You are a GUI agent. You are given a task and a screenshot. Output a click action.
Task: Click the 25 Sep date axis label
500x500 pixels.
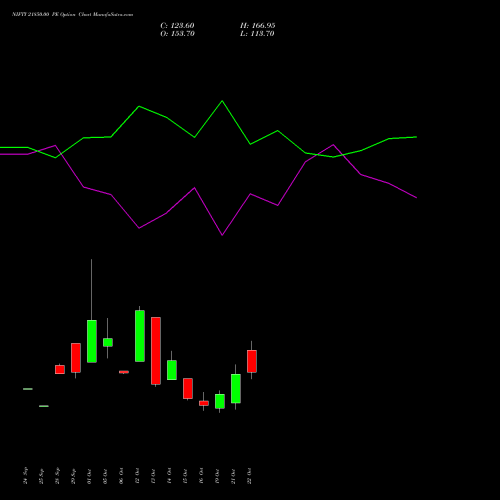(x=42, y=476)
